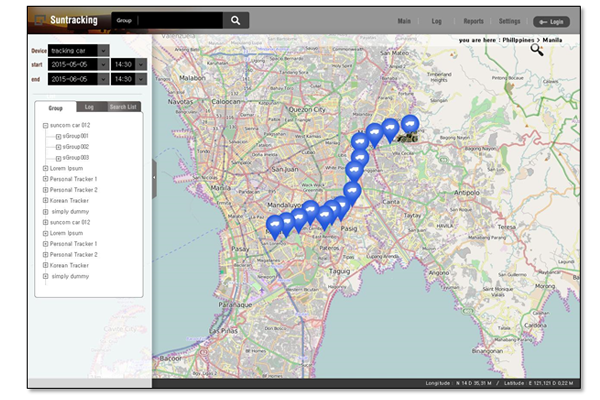Switch to the Log tab in side panel
This screenshot has width=600, height=400.
point(89,107)
